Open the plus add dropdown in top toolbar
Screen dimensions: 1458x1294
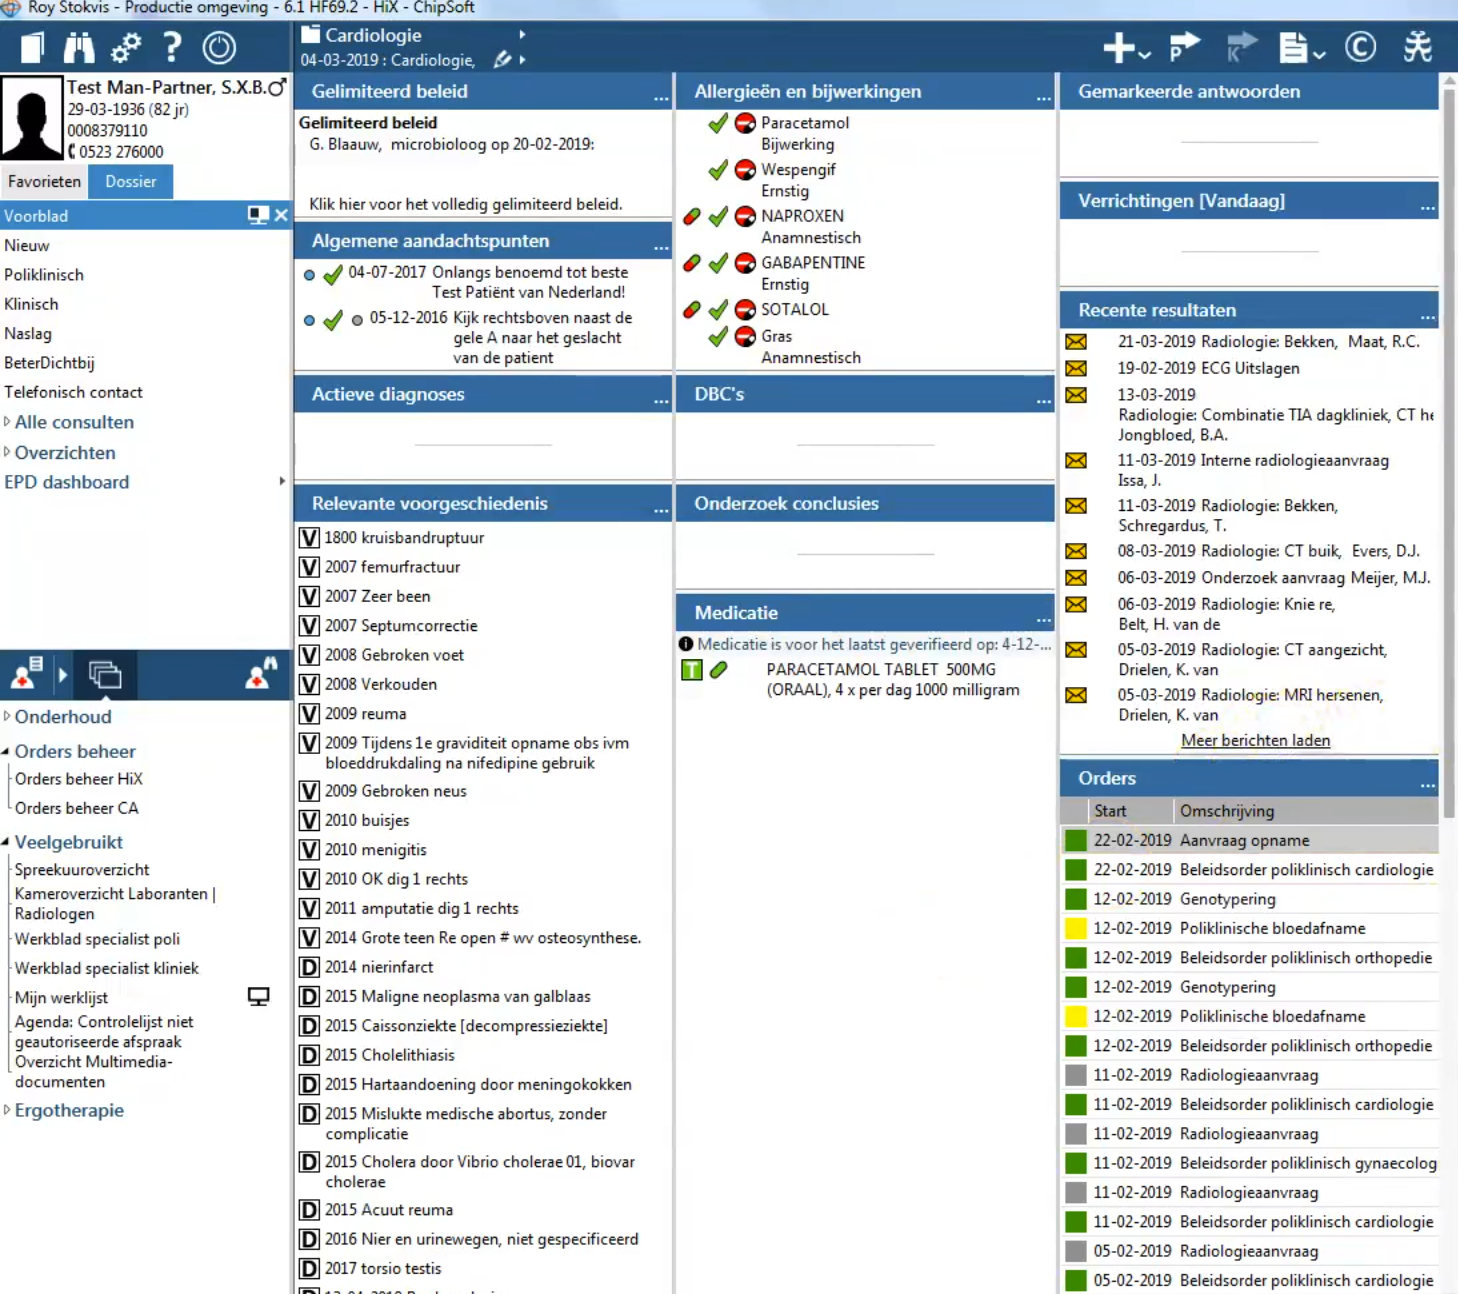point(1127,47)
